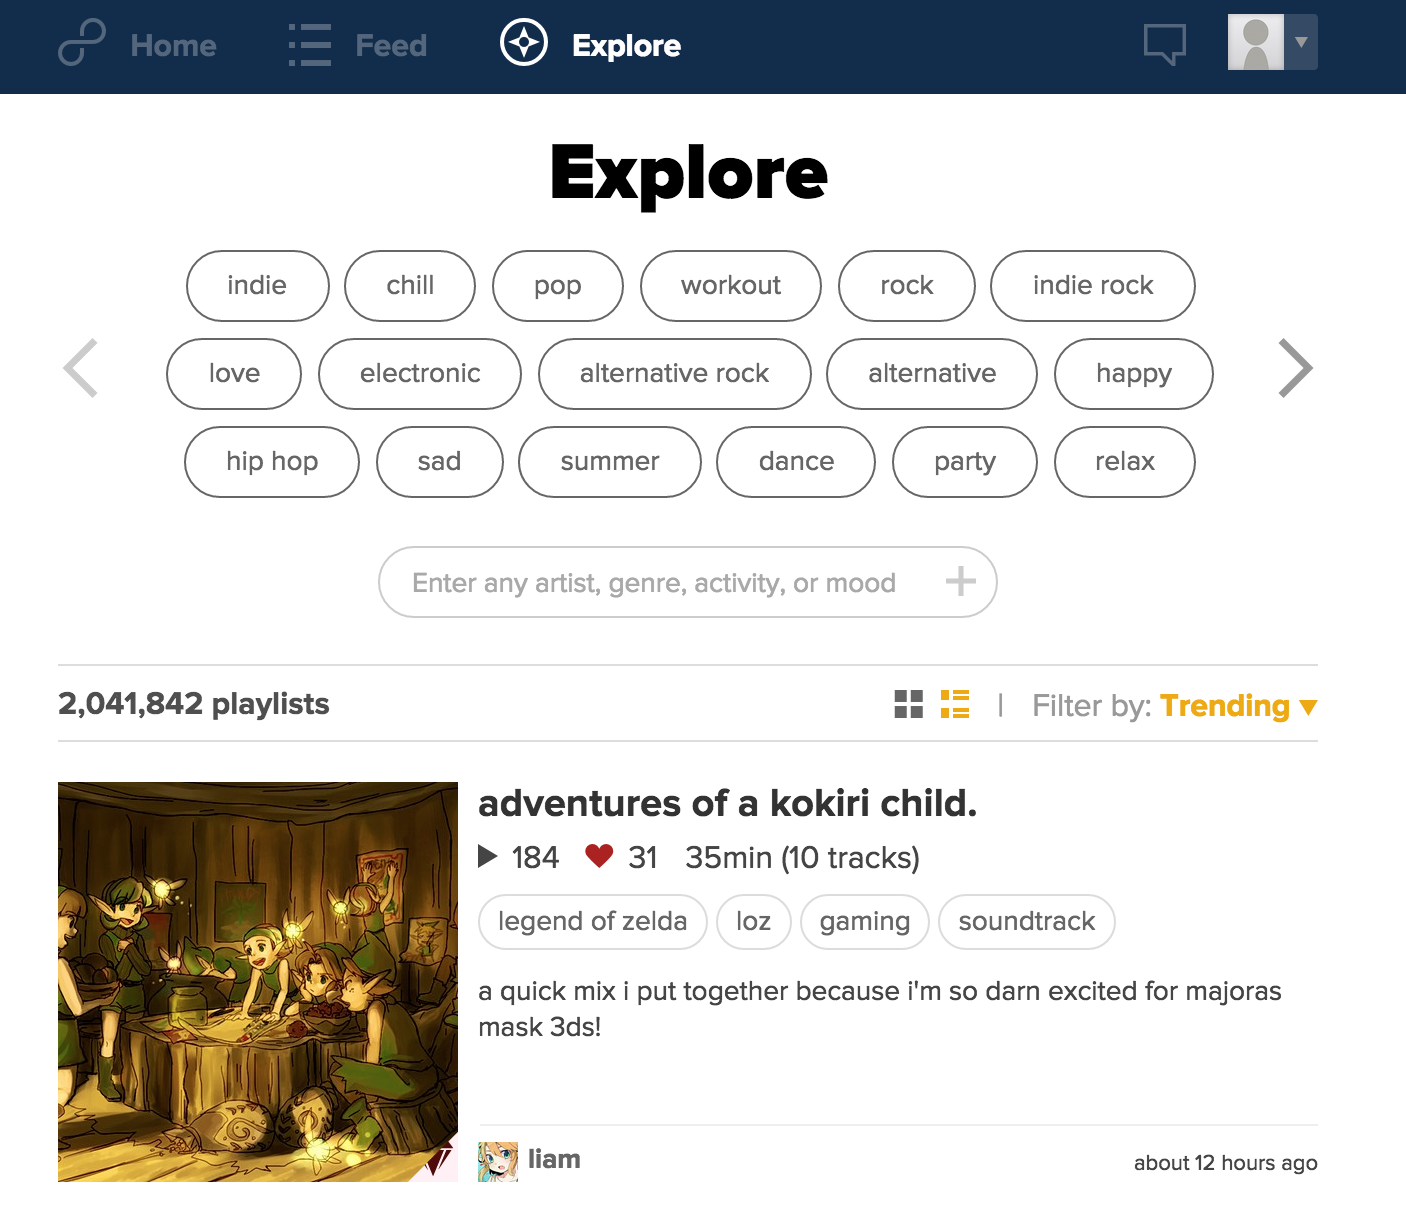The image size is (1406, 1218).
Task: Click liam's small avatar image
Action: (x=498, y=1162)
